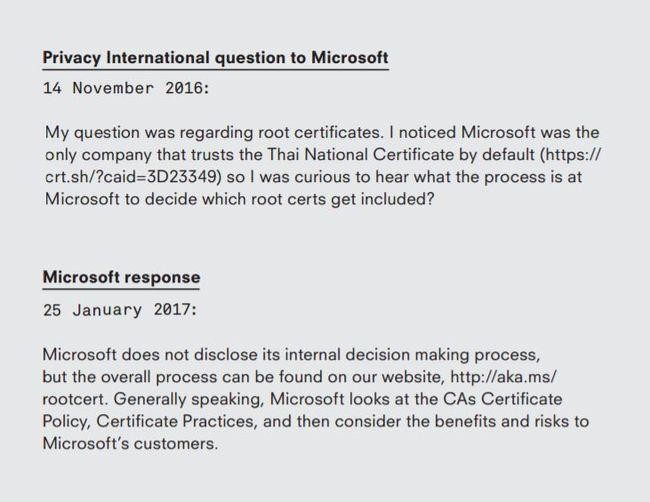This screenshot has width=650, height=502.
Task: Click the 'Microsoft response' heading
Action: click(x=121, y=277)
